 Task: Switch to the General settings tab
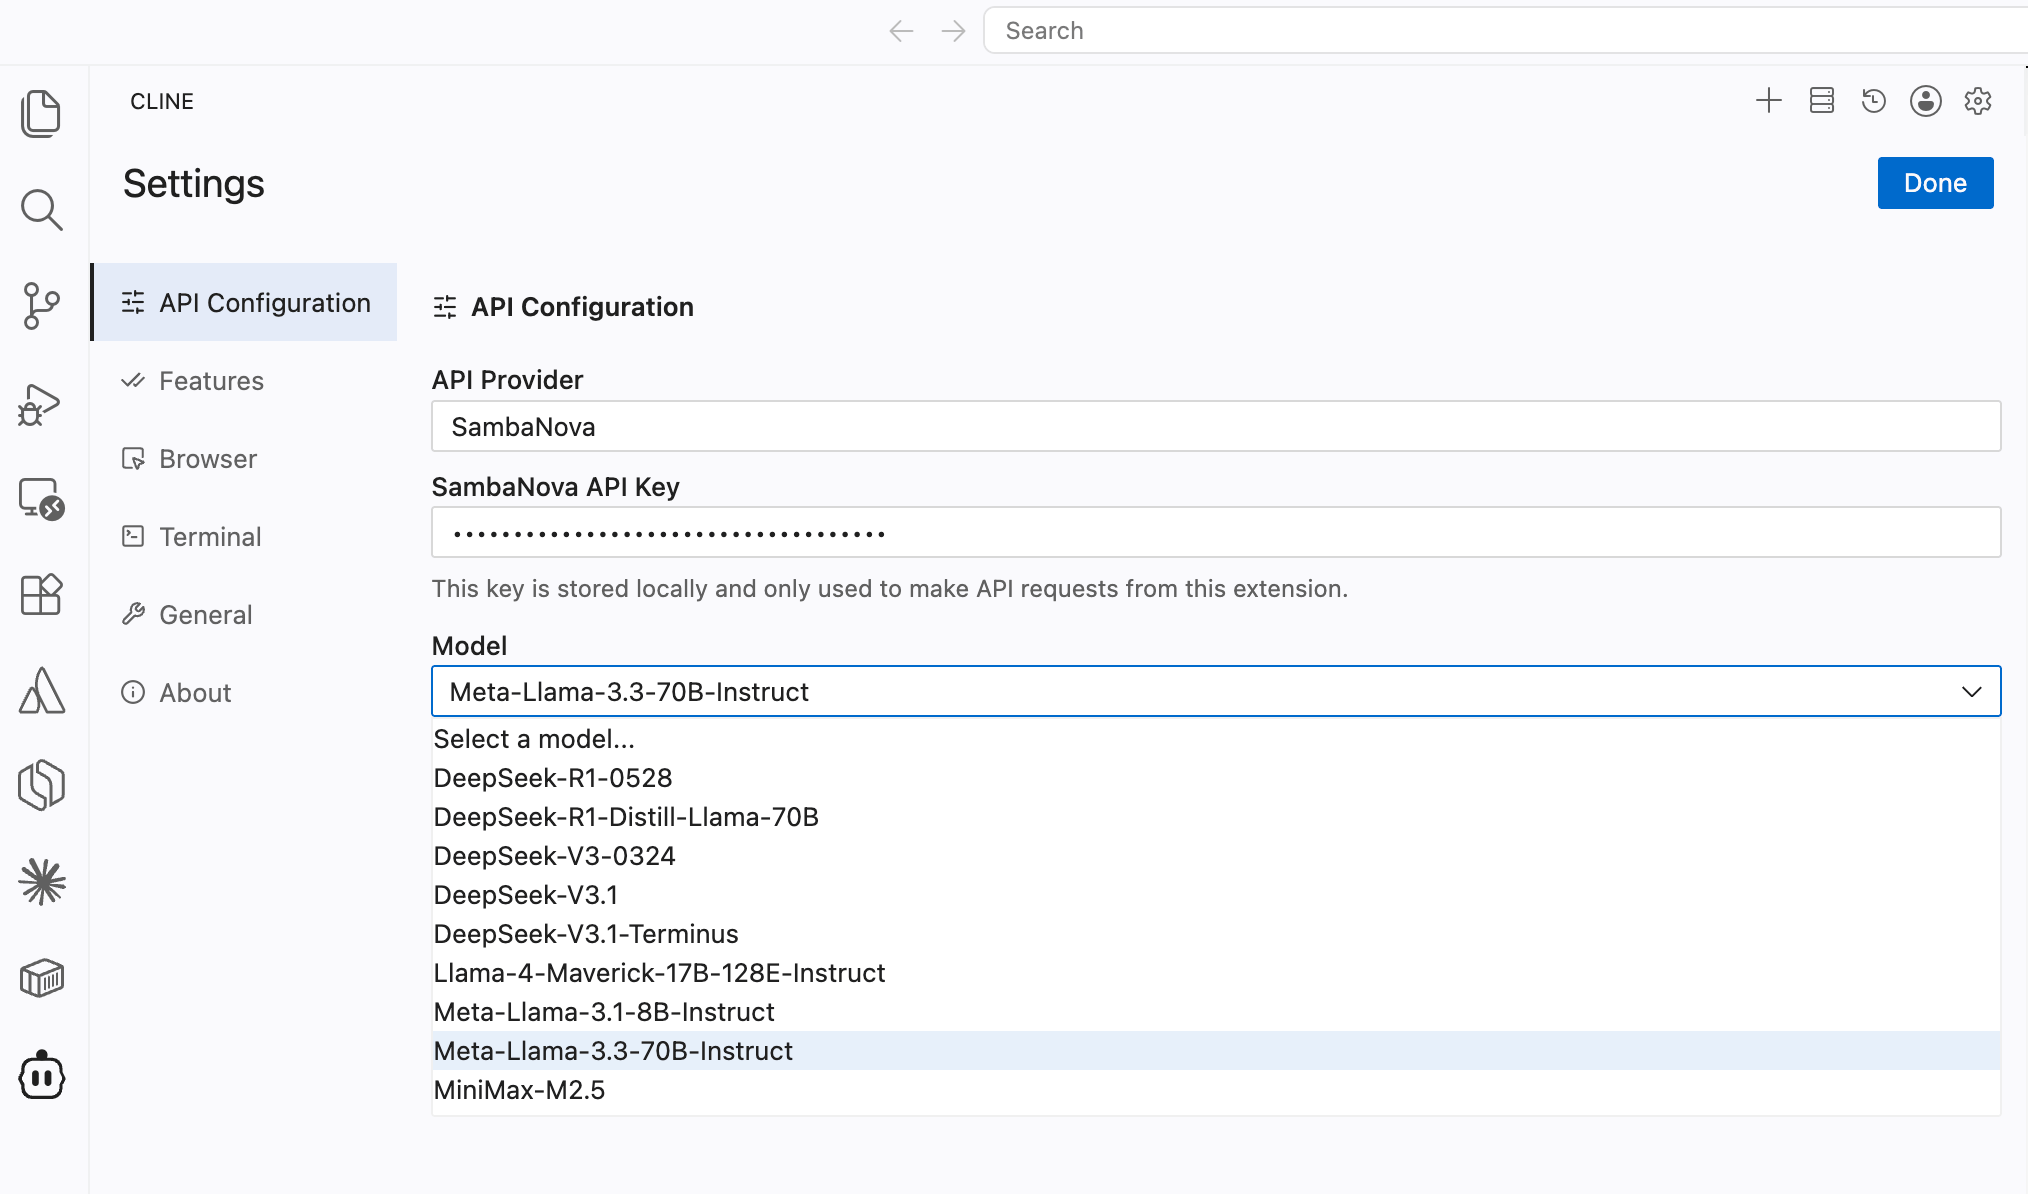point(245,614)
